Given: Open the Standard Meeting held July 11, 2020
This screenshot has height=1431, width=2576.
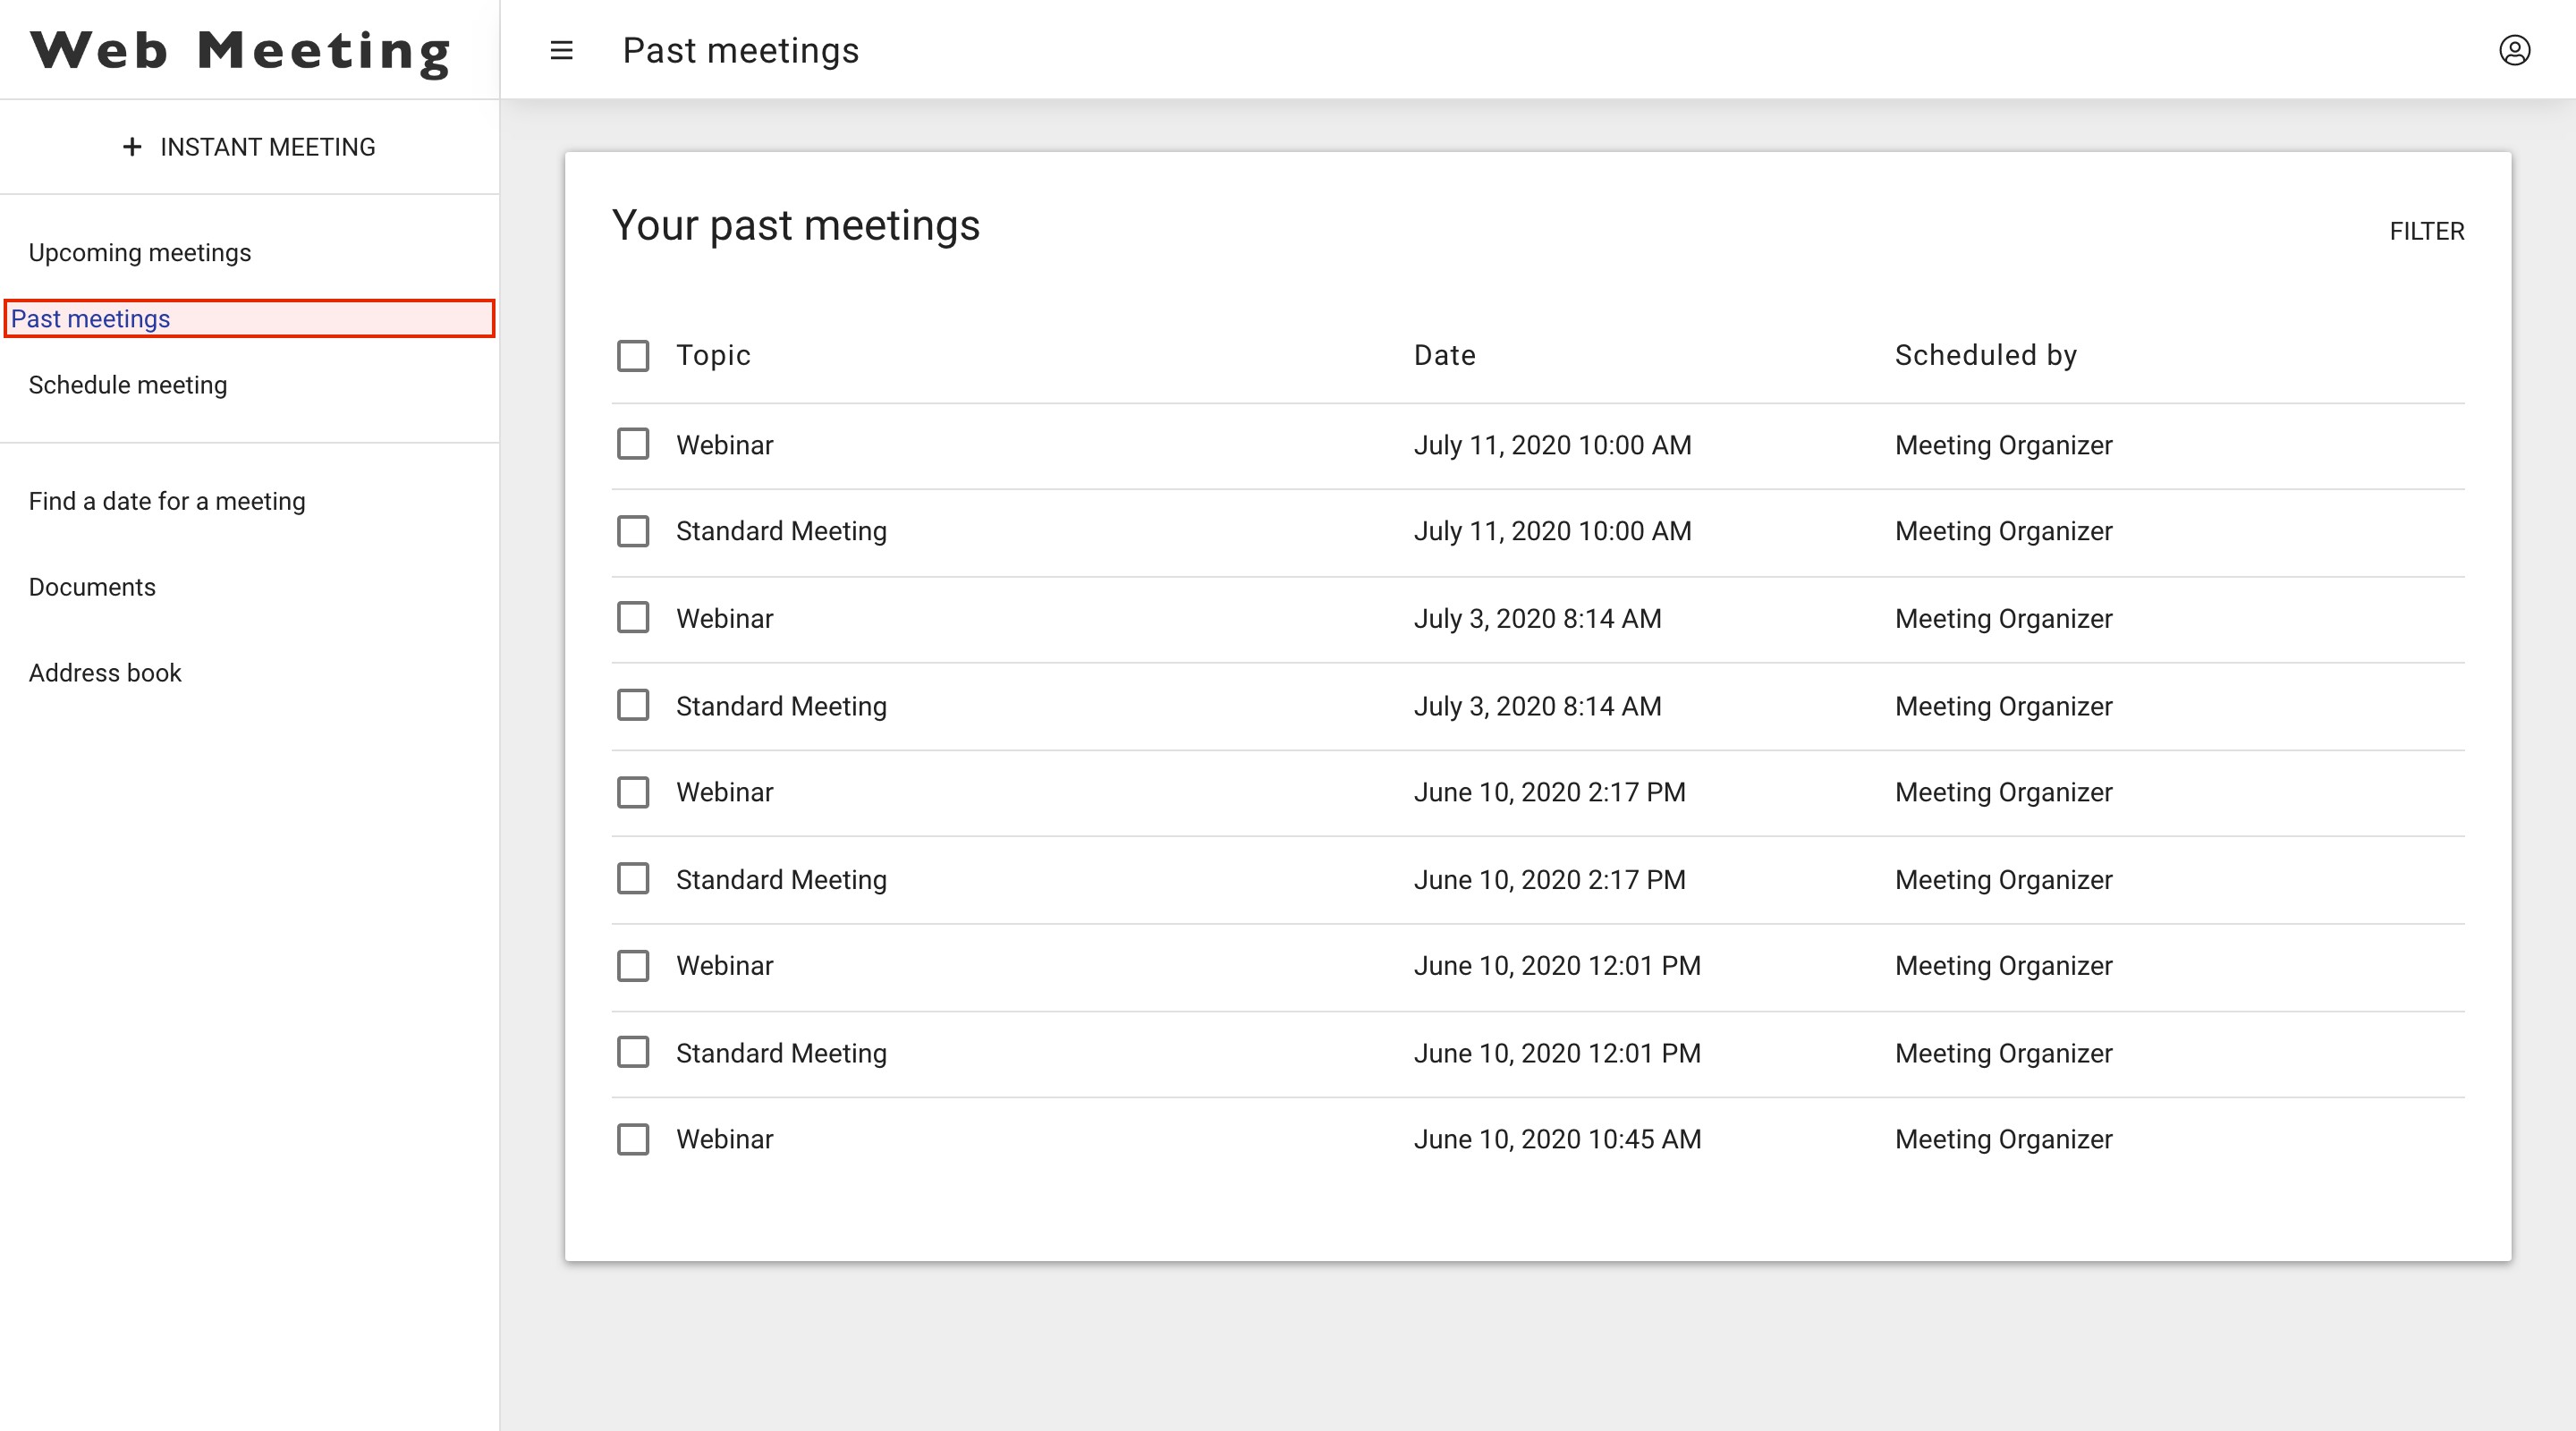Looking at the screenshot, I should [x=781, y=531].
